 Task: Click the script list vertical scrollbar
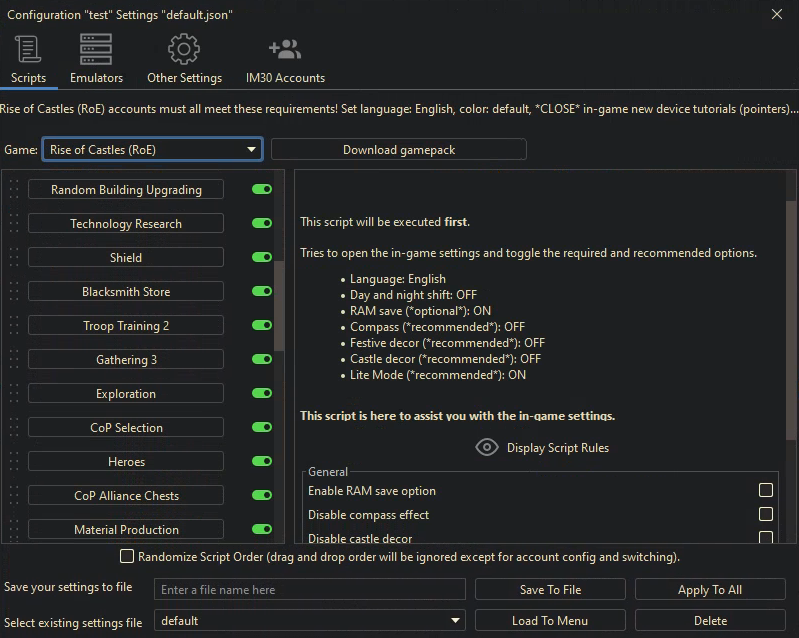point(280,300)
